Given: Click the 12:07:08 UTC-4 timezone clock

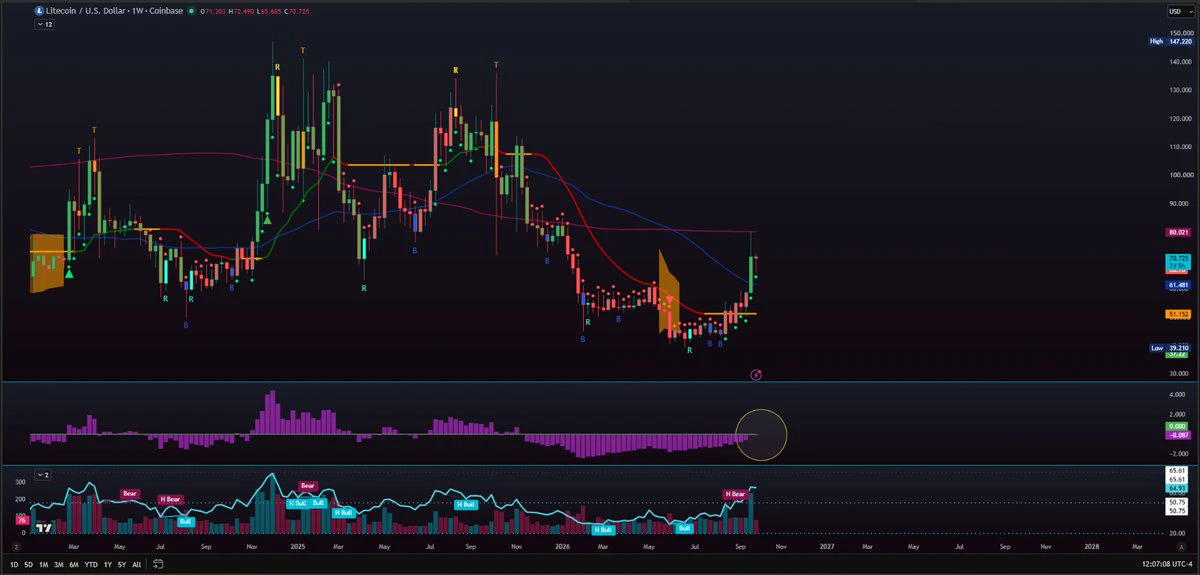Looking at the screenshot, I should coord(1167,564).
